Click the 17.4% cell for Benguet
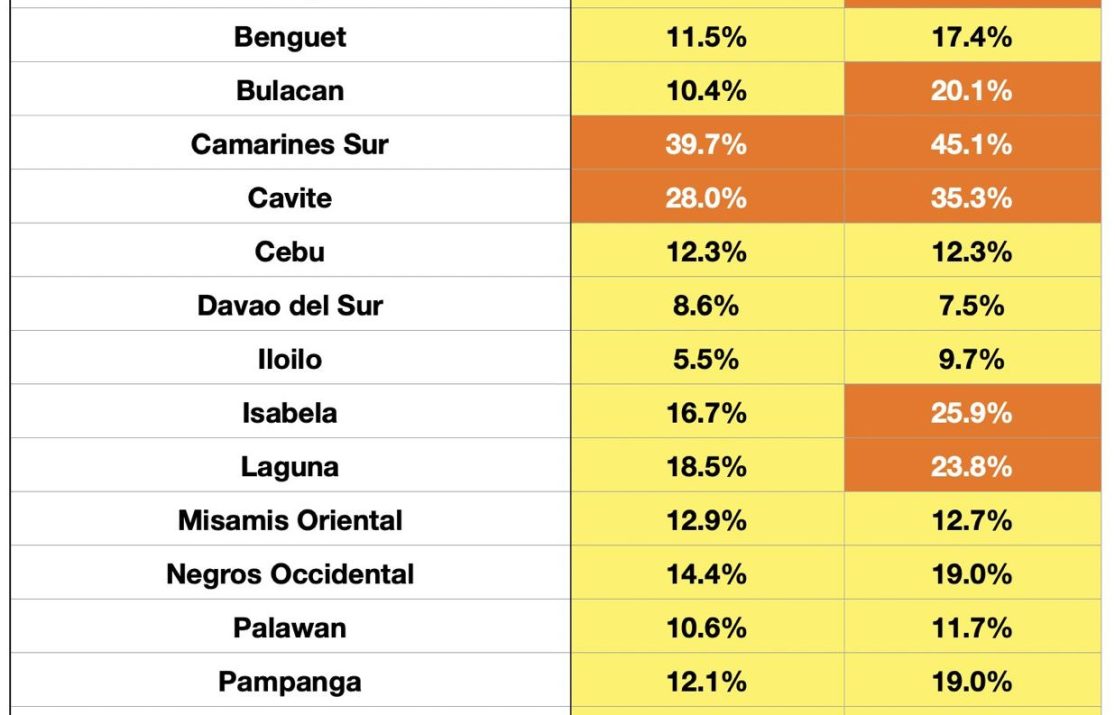Image resolution: width=1115 pixels, height=715 pixels. coord(971,37)
